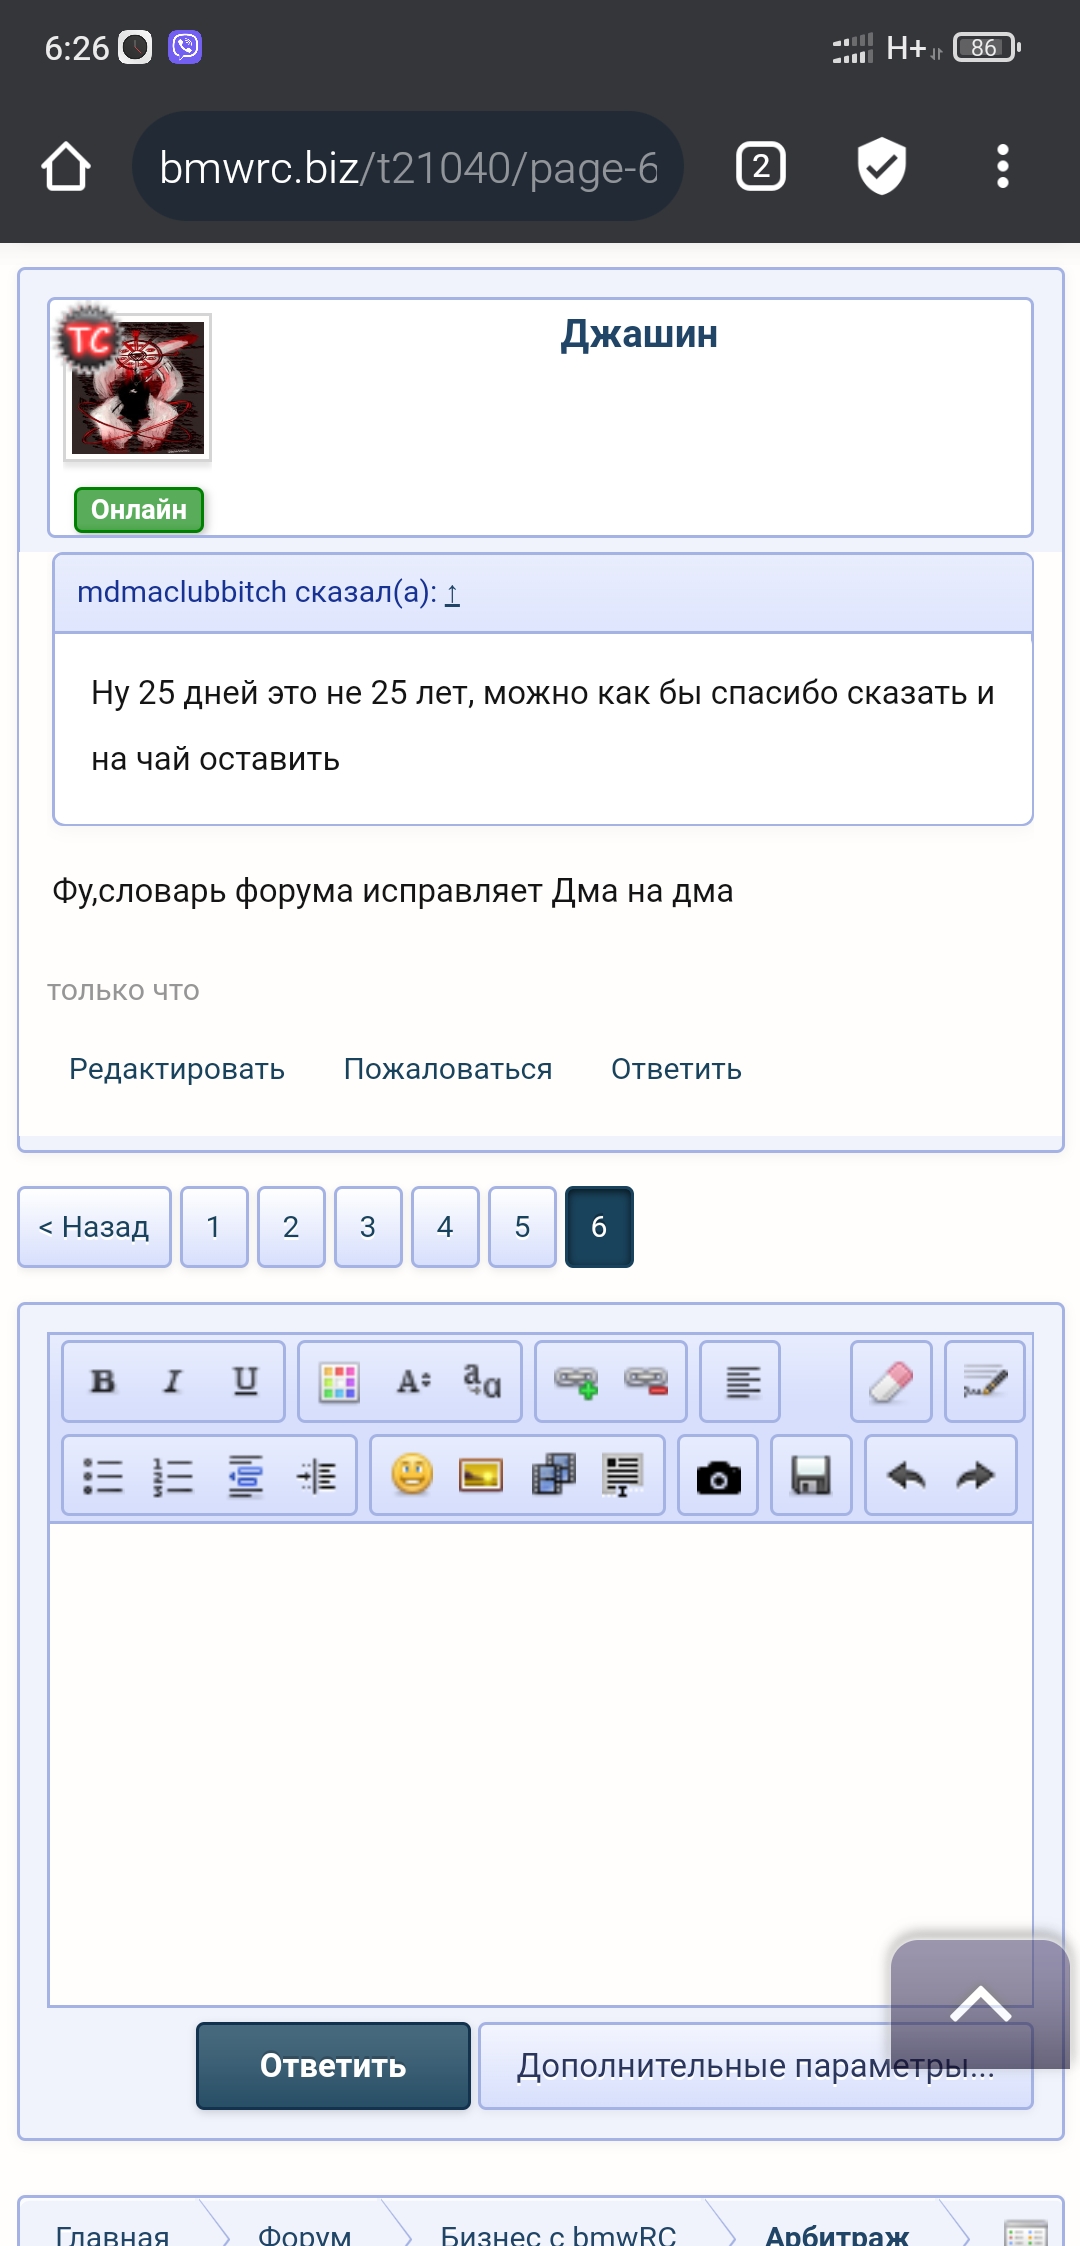Go to page 4
The image size is (1080, 2246).
tap(445, 1227)
